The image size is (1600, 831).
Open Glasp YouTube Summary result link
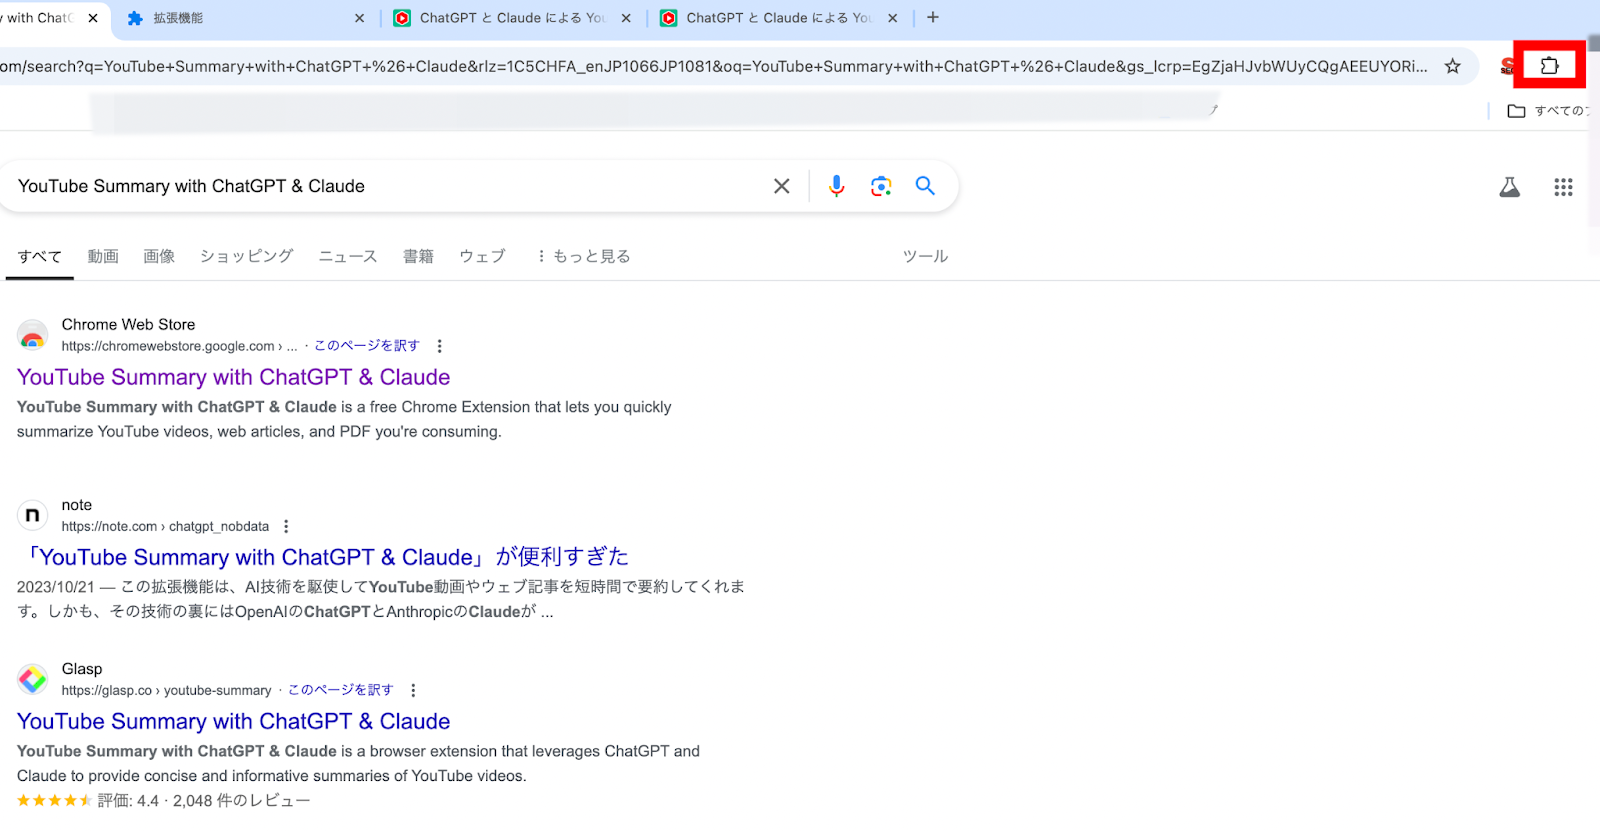[233, 721]
